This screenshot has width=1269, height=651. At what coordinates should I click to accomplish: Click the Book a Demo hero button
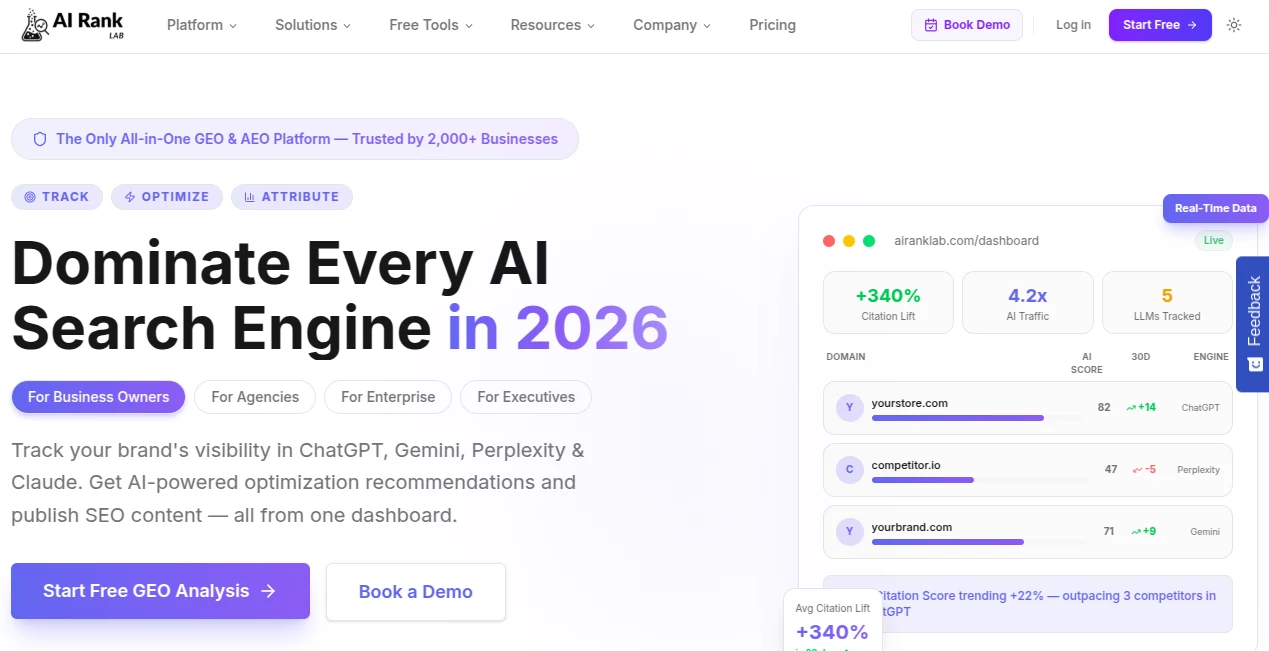[x=416, y=592]
